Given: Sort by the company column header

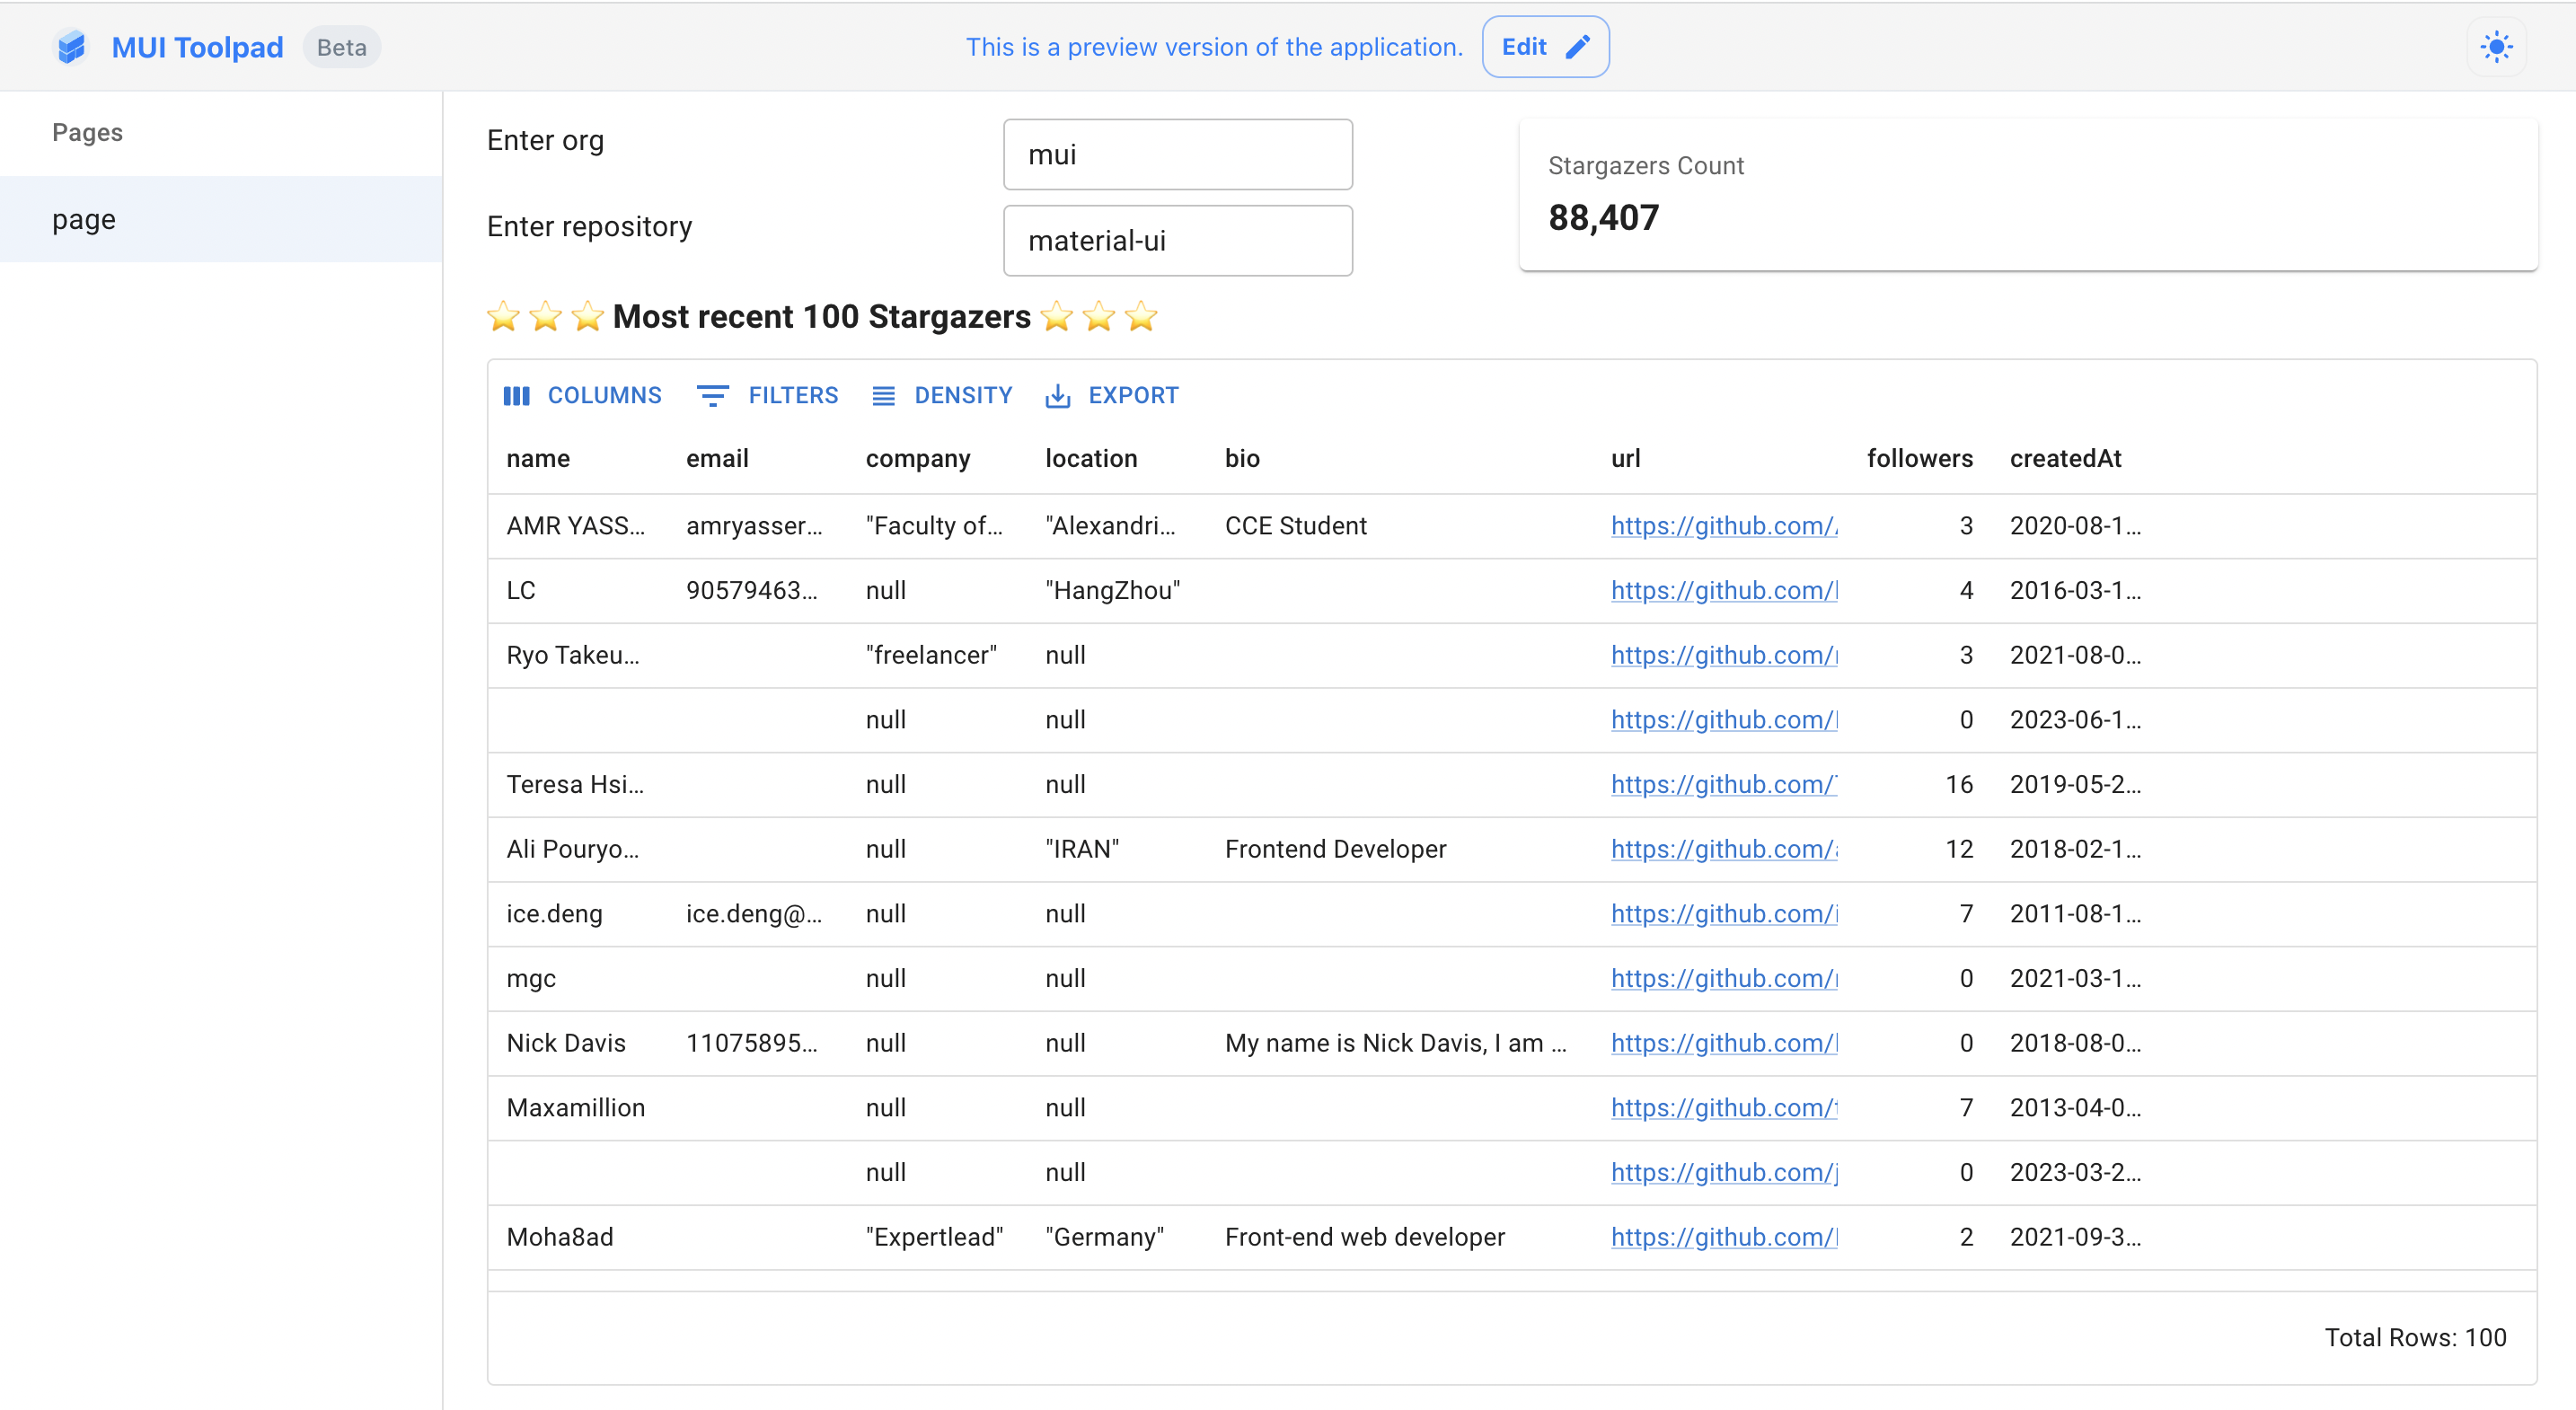Looking at the screenshot, I should point(917,459).
